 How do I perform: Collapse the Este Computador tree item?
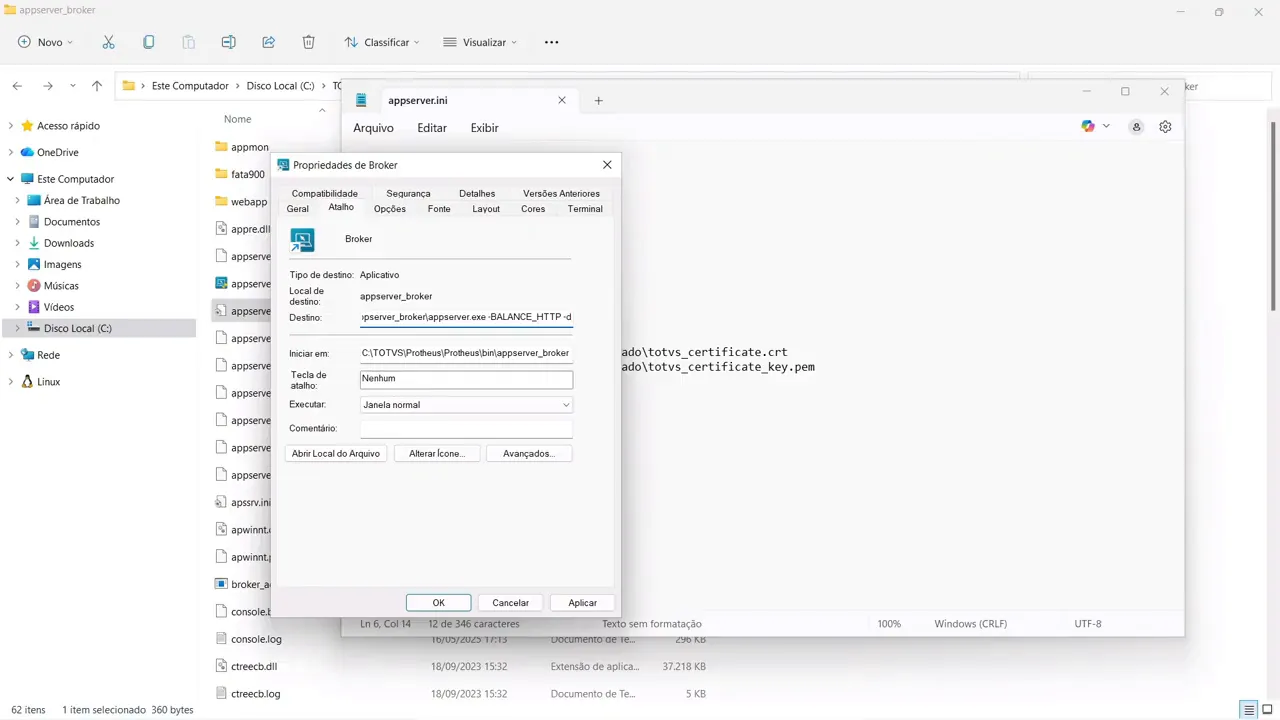pos(10,178)
